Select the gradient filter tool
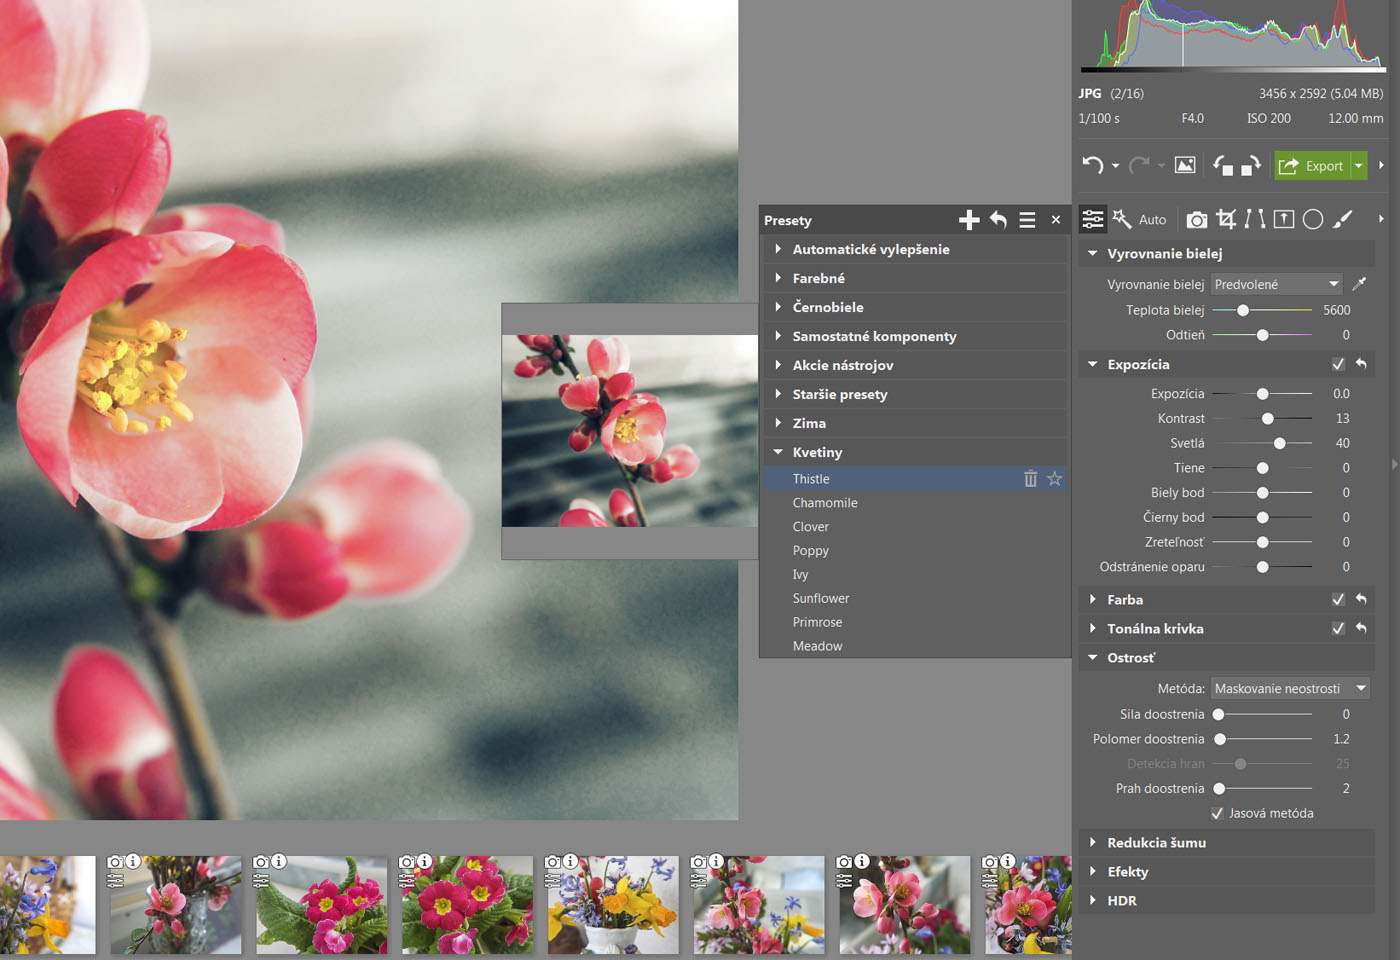Screen dimensions: 1400x960 [x=1284, y=219]
